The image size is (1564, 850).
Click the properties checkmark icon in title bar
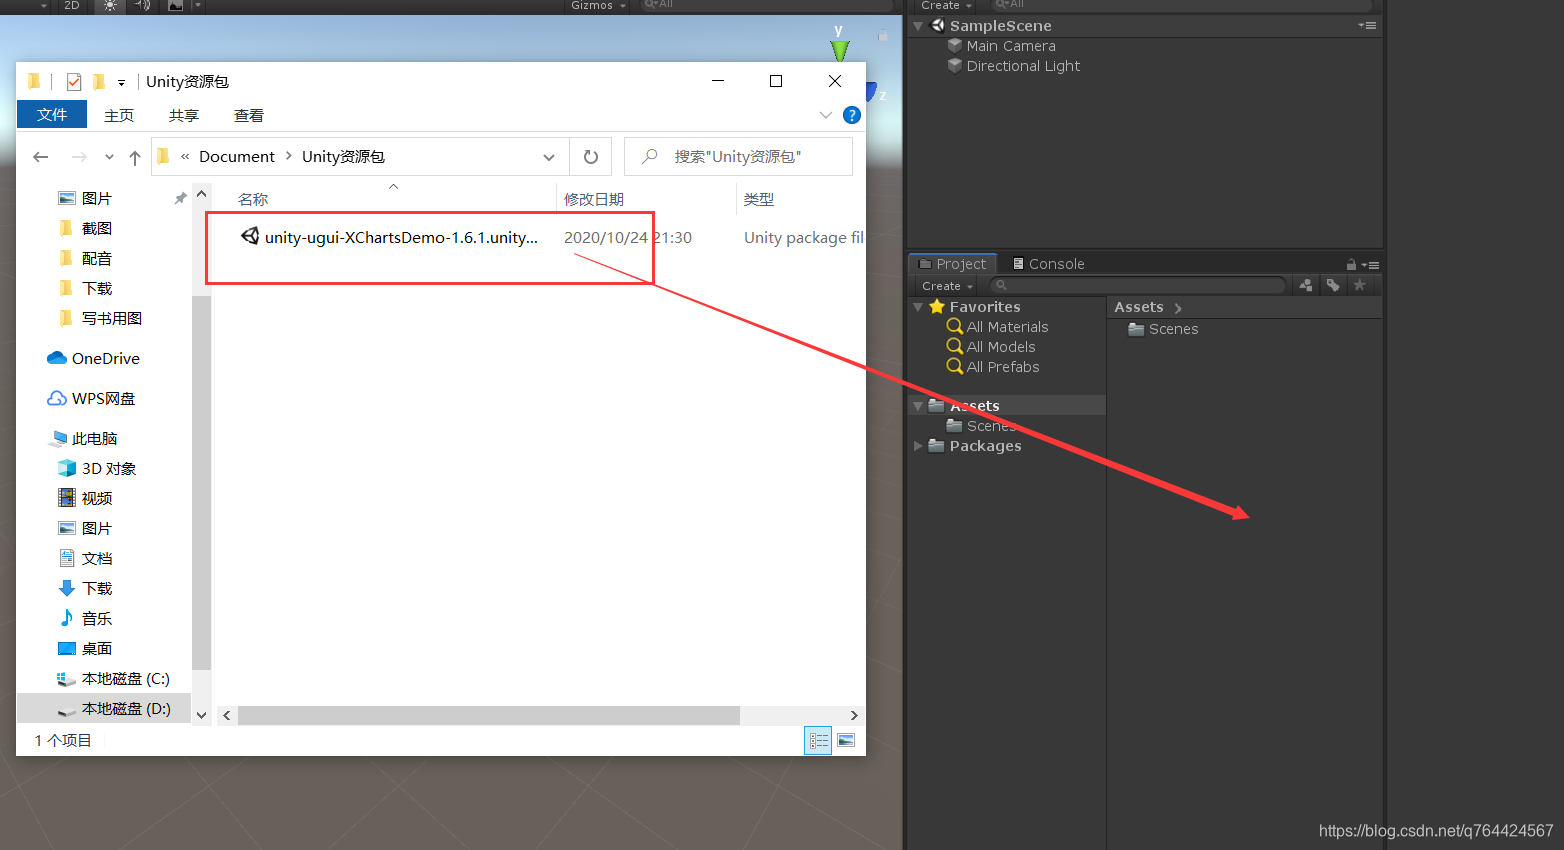pyautogui.click(x=74, y=82)
